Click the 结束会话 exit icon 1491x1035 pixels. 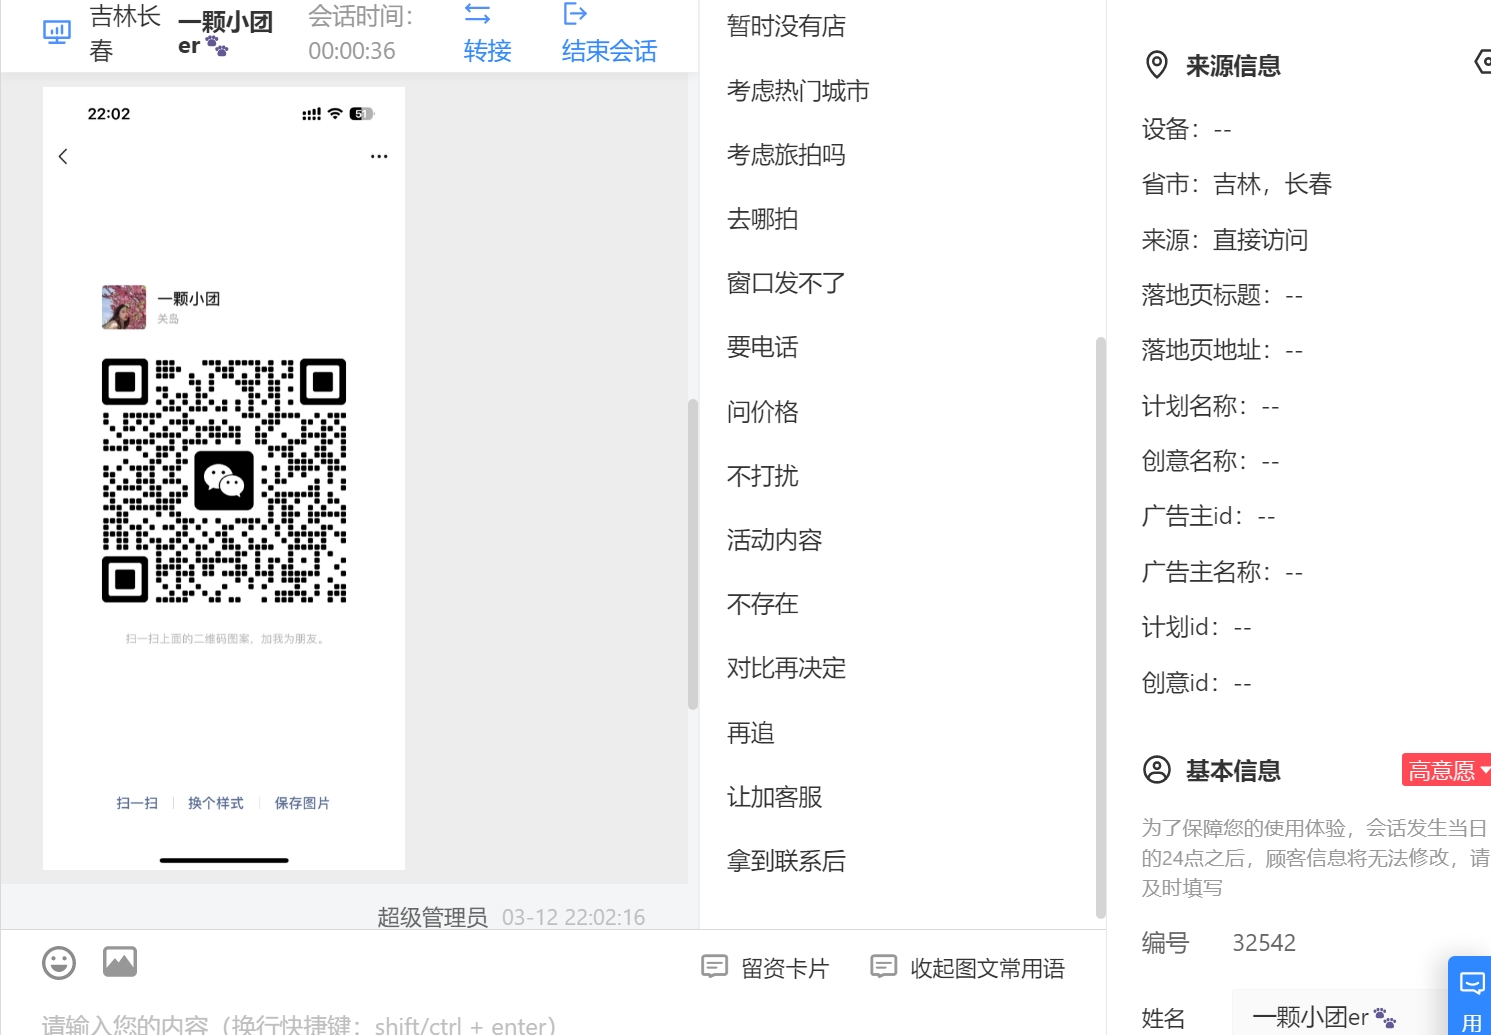tap(575, 13)
